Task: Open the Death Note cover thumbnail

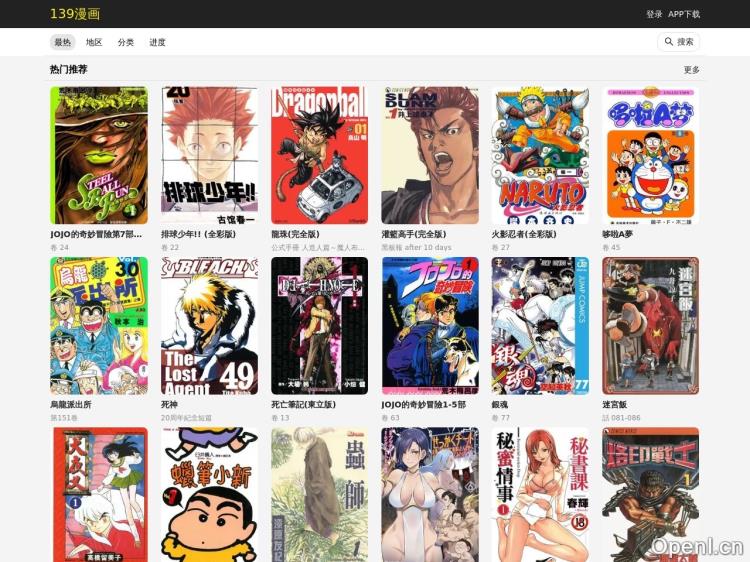Action: (x=320, y=326)
